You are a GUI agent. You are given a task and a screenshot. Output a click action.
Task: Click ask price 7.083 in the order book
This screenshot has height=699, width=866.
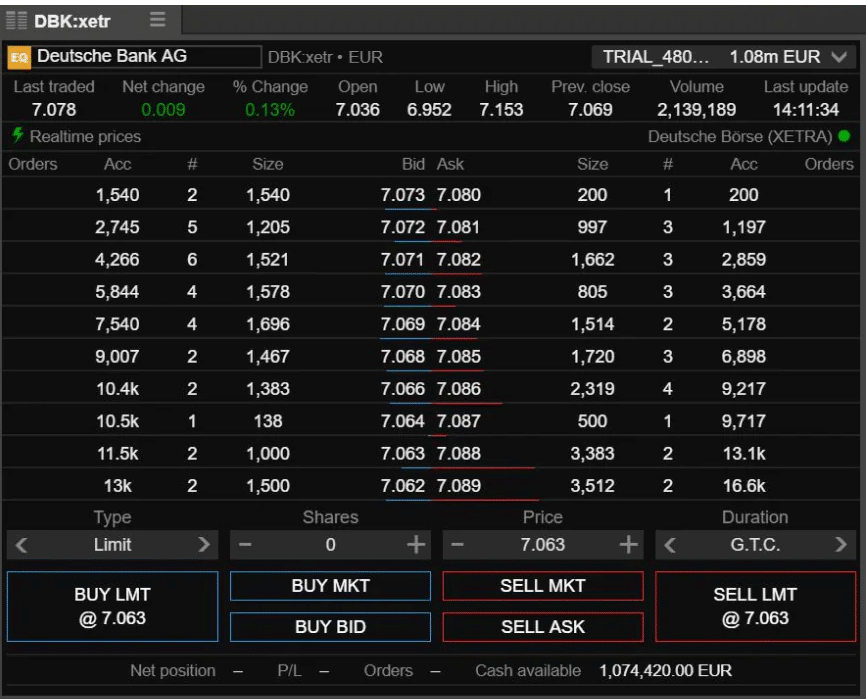click(459, 292)
